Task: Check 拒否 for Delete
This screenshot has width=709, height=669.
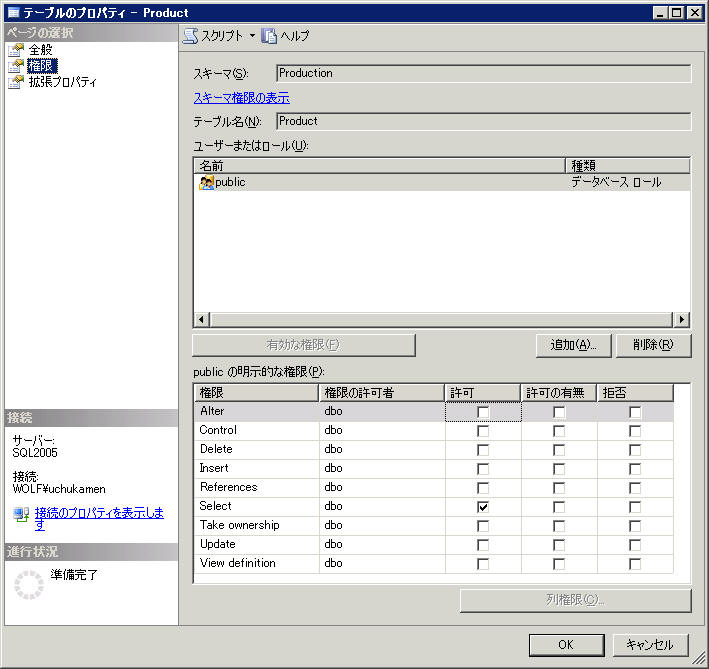Action: tap(635, 450)
